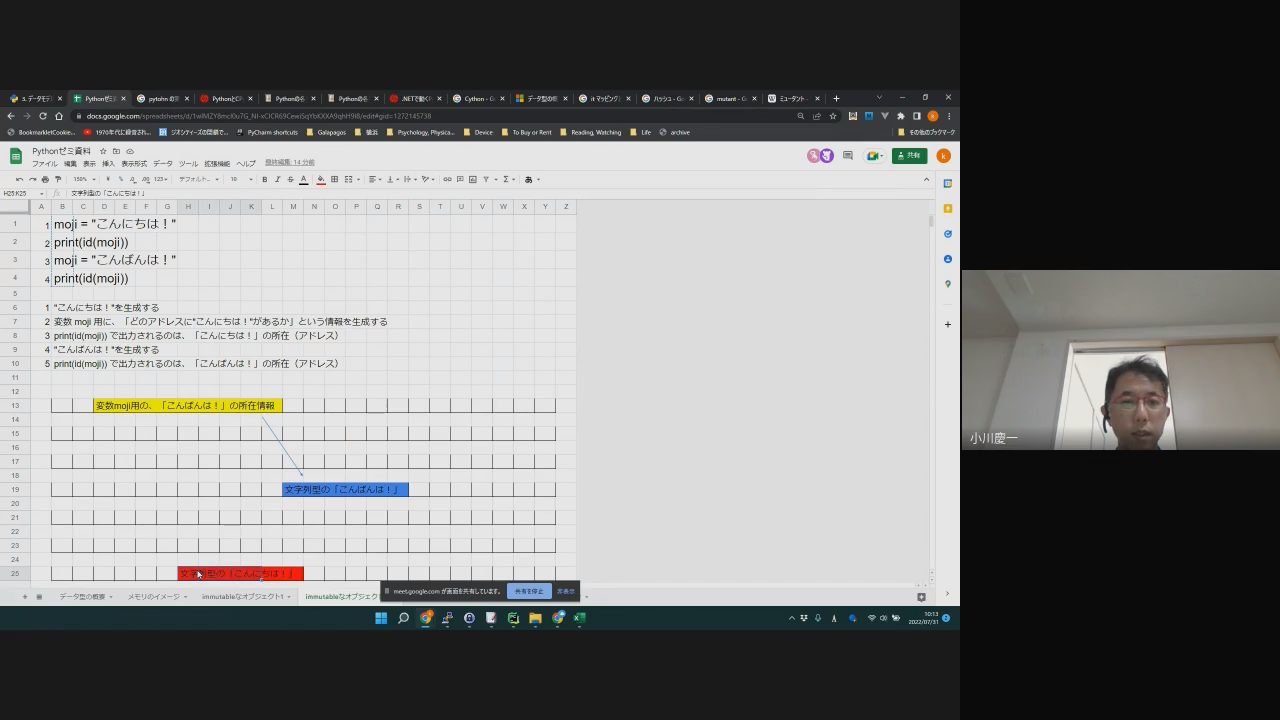The height and width of the screenshot is (720, 1280).
Task: Open the zoom 150% dropdown
Action: (83, 180)
